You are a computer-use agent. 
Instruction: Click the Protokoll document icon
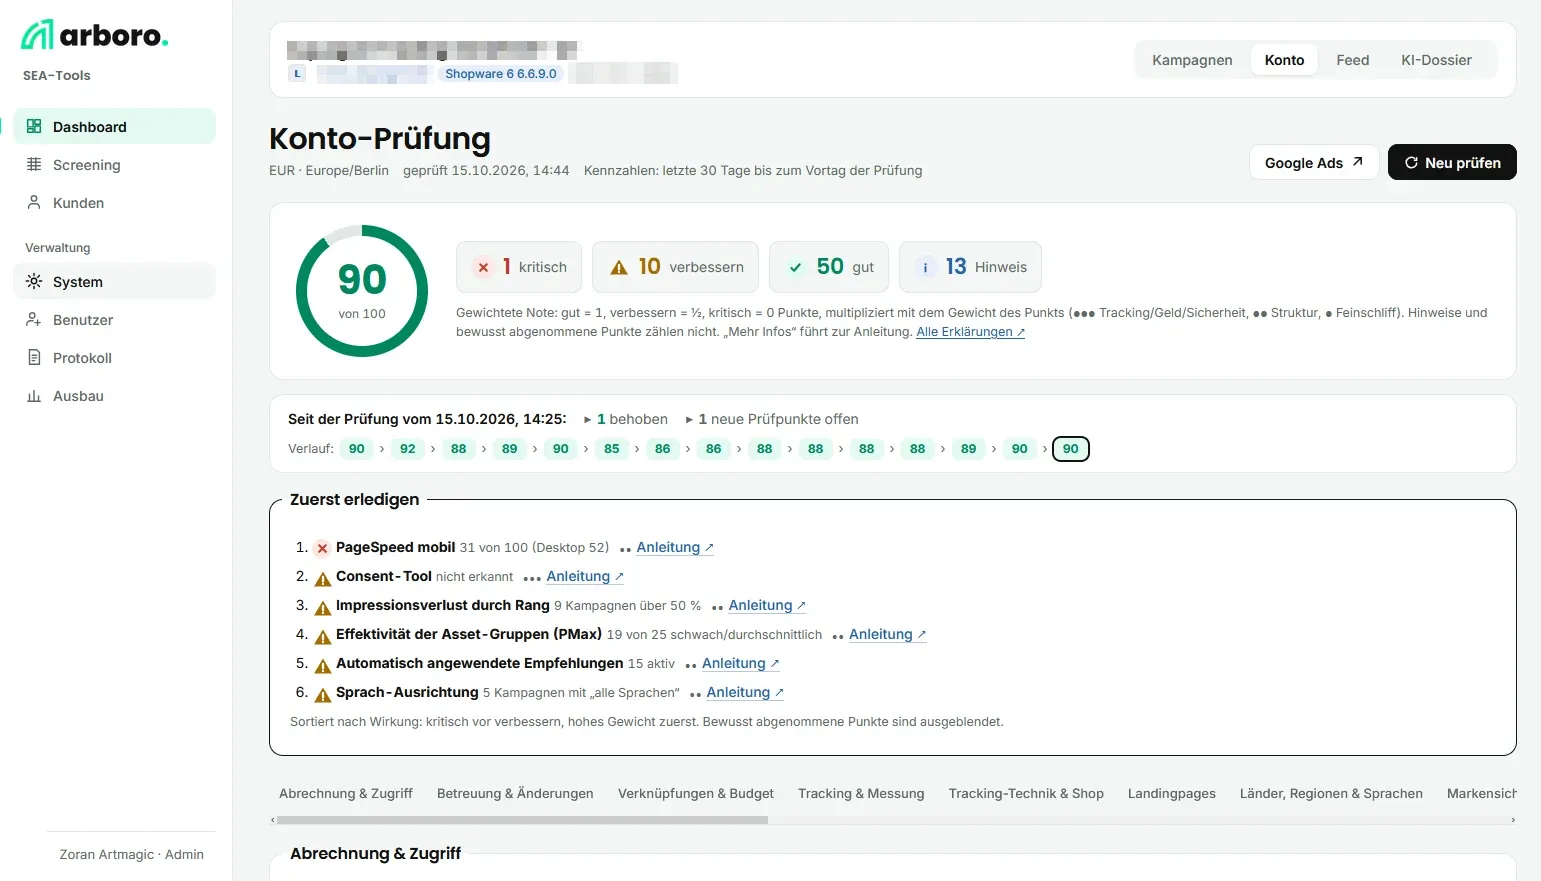tap(34, 358)
